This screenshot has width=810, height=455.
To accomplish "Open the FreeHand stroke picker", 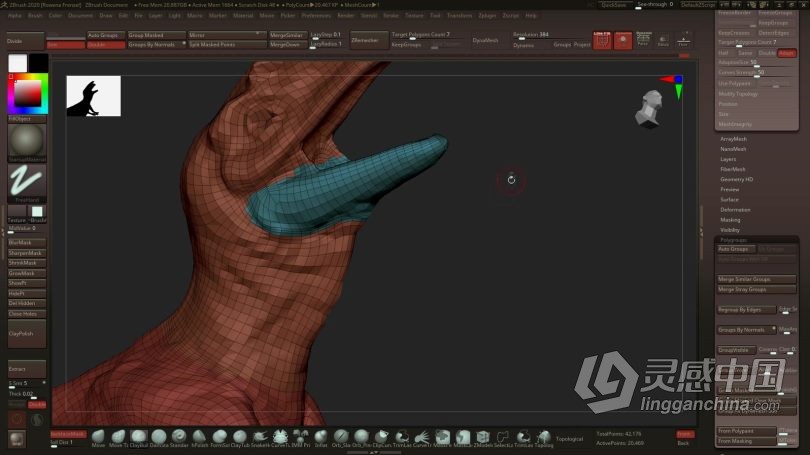I will [27, 182].
